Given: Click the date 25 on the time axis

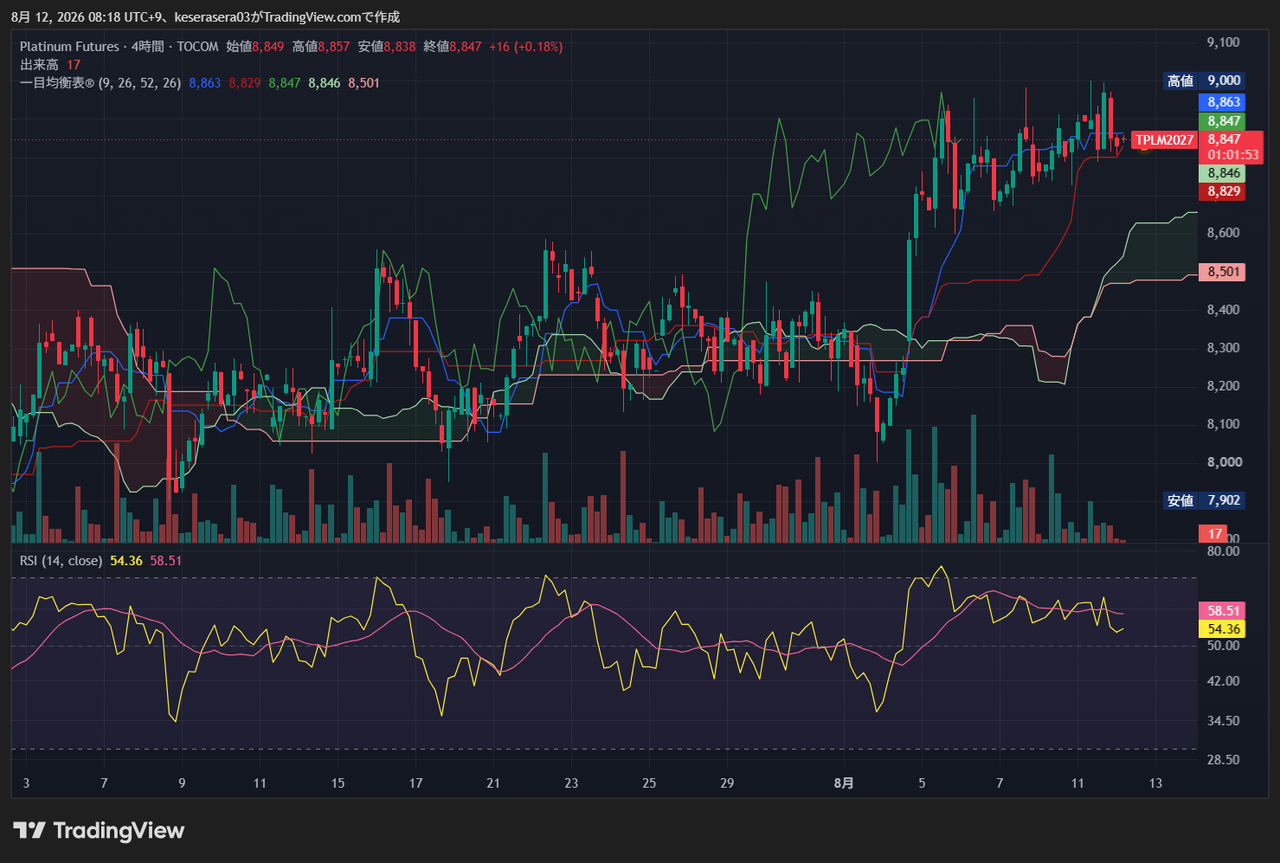Looking at the screenshot, I should point(649,783).
